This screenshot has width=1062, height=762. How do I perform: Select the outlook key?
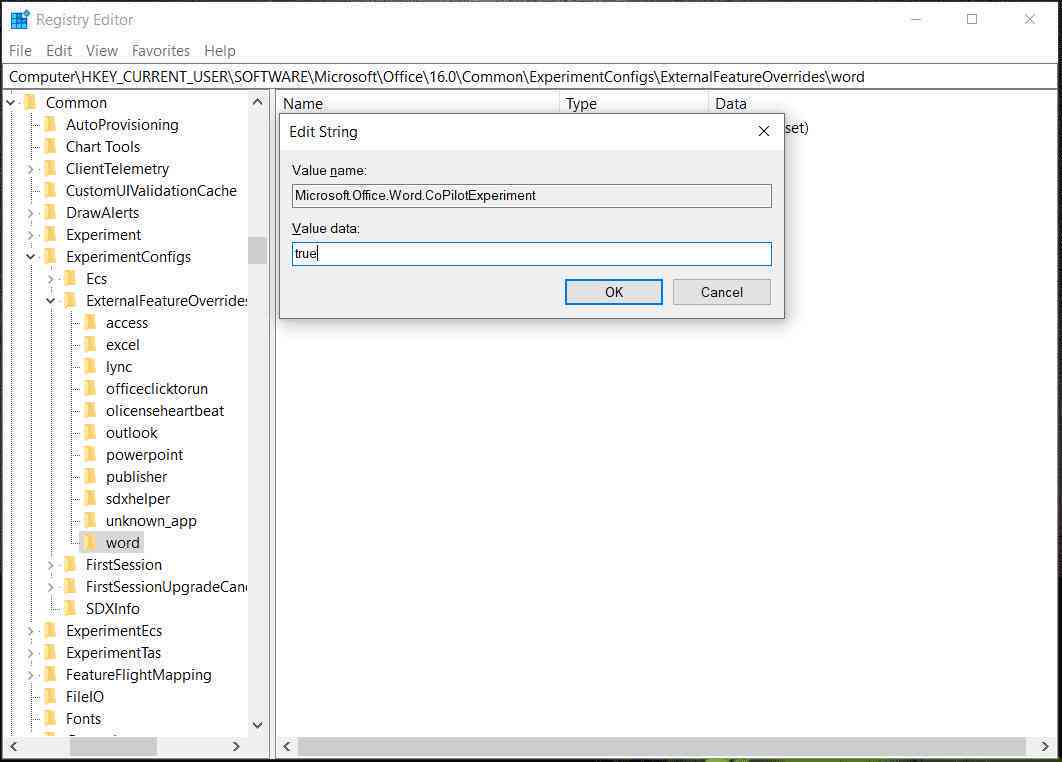coord(131,433)
